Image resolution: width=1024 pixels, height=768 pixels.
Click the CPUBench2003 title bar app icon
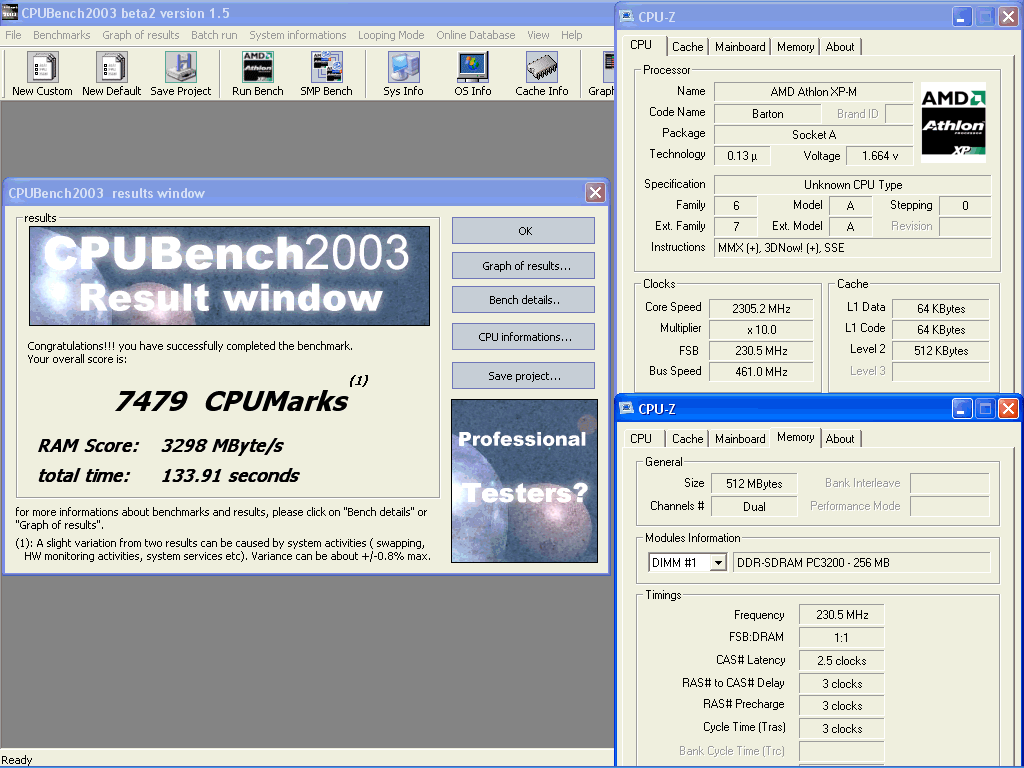pos(10,12)
